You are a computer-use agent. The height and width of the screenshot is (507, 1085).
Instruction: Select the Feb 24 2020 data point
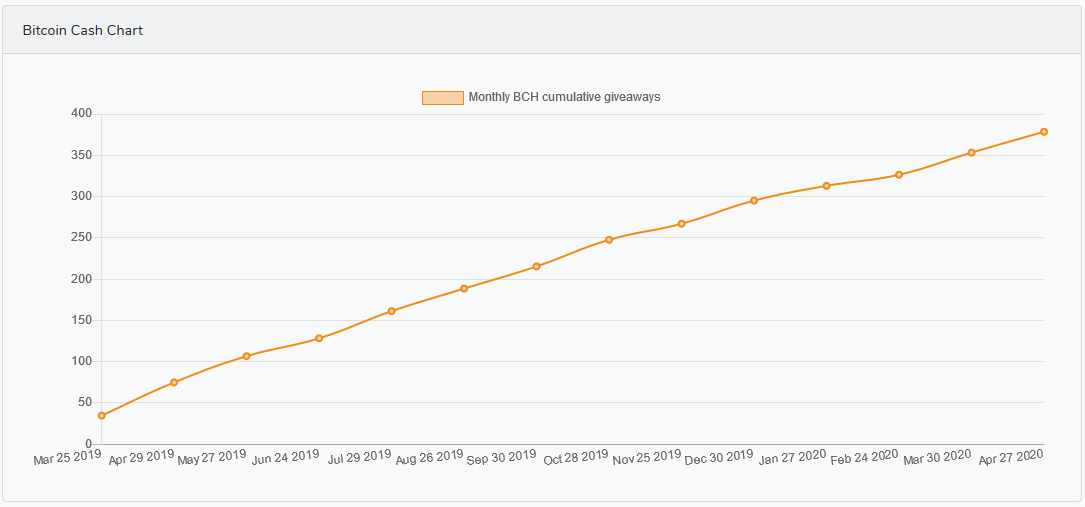click(x=899, y=175)
